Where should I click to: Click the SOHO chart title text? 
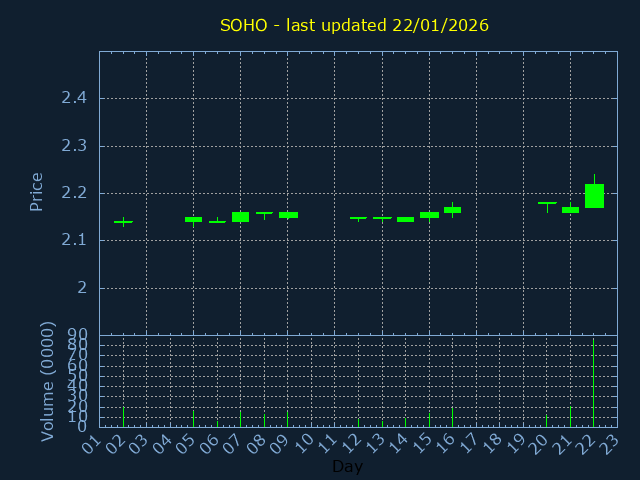tap(354, 25)
